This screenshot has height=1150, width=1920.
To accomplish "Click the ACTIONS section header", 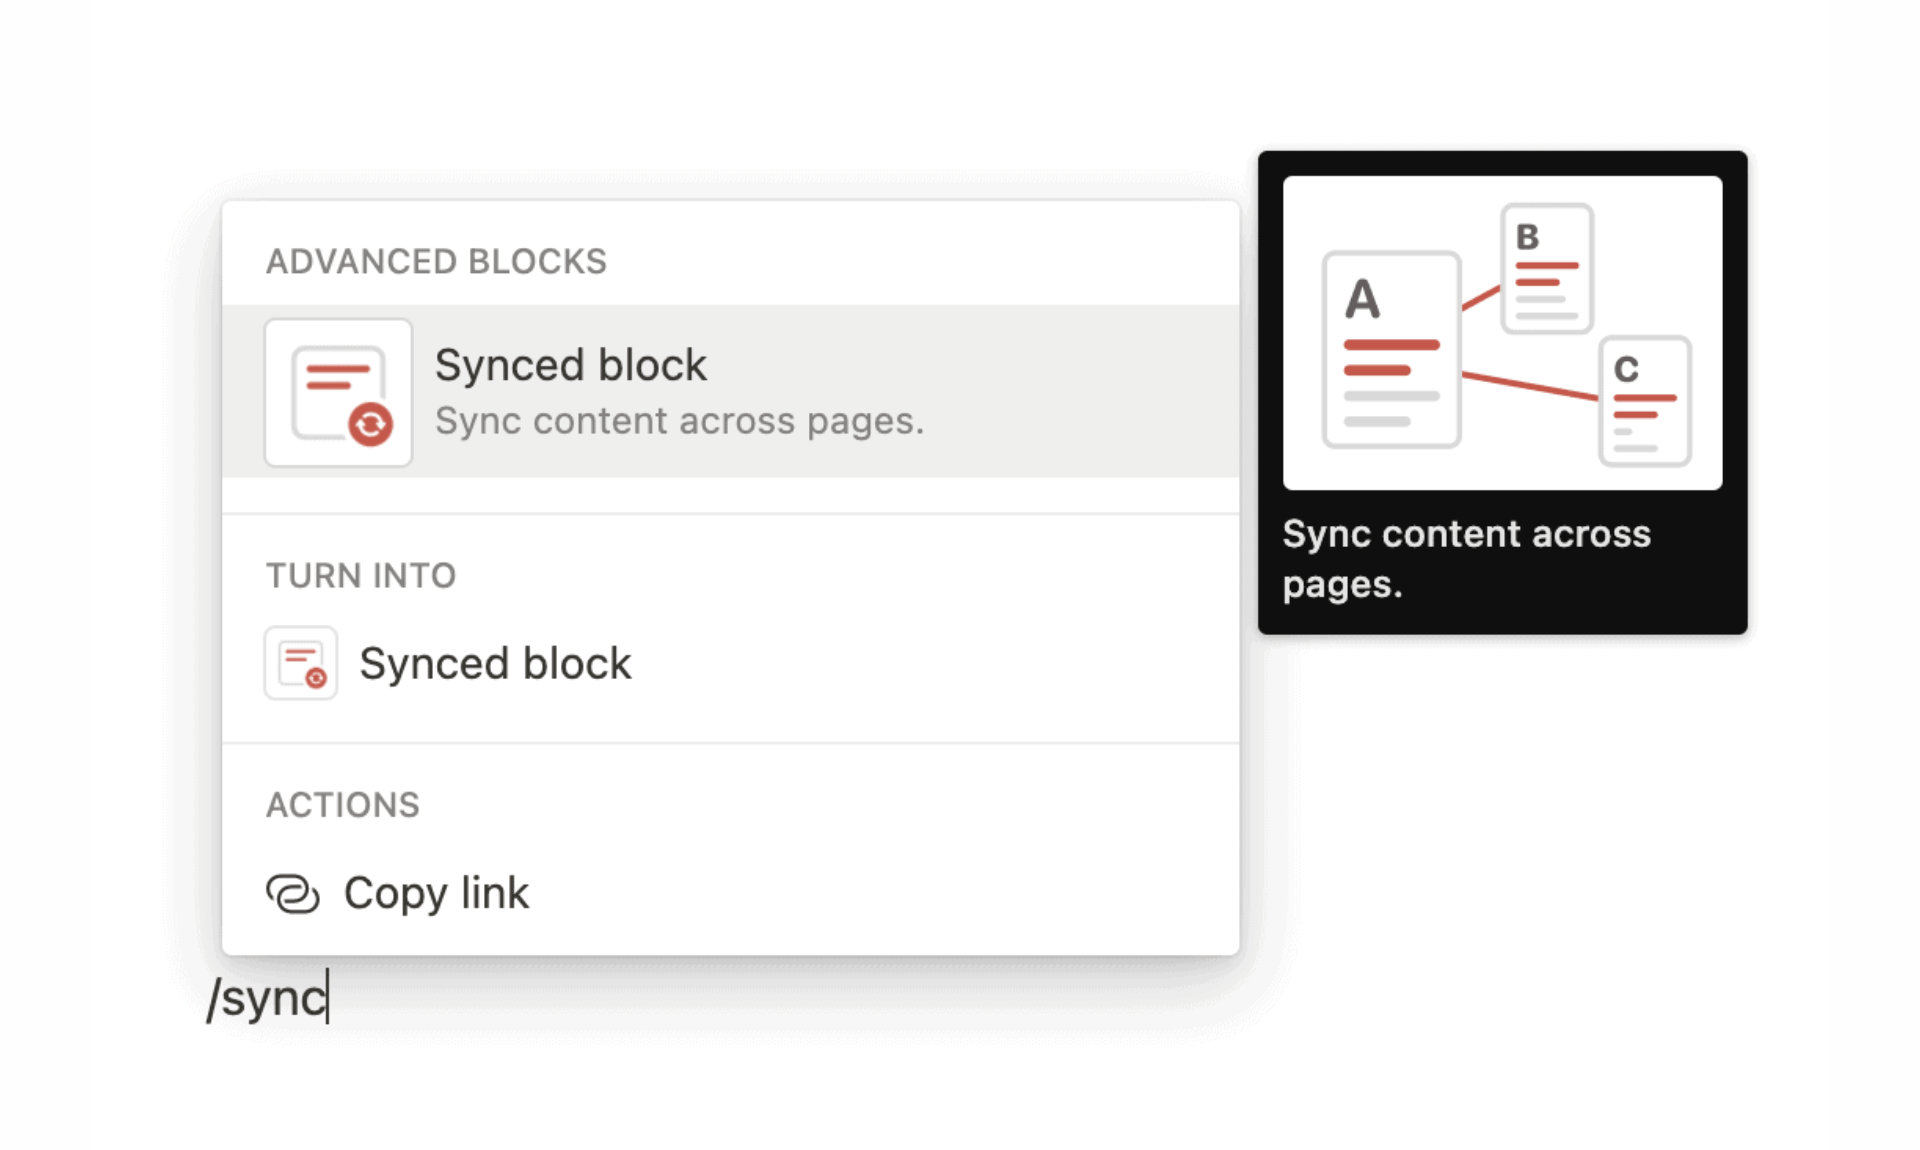I will [x=343, y=805].
